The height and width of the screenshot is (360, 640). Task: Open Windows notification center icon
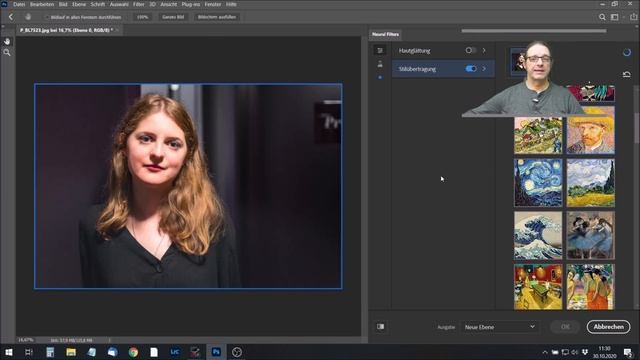[x=628, y=352]
